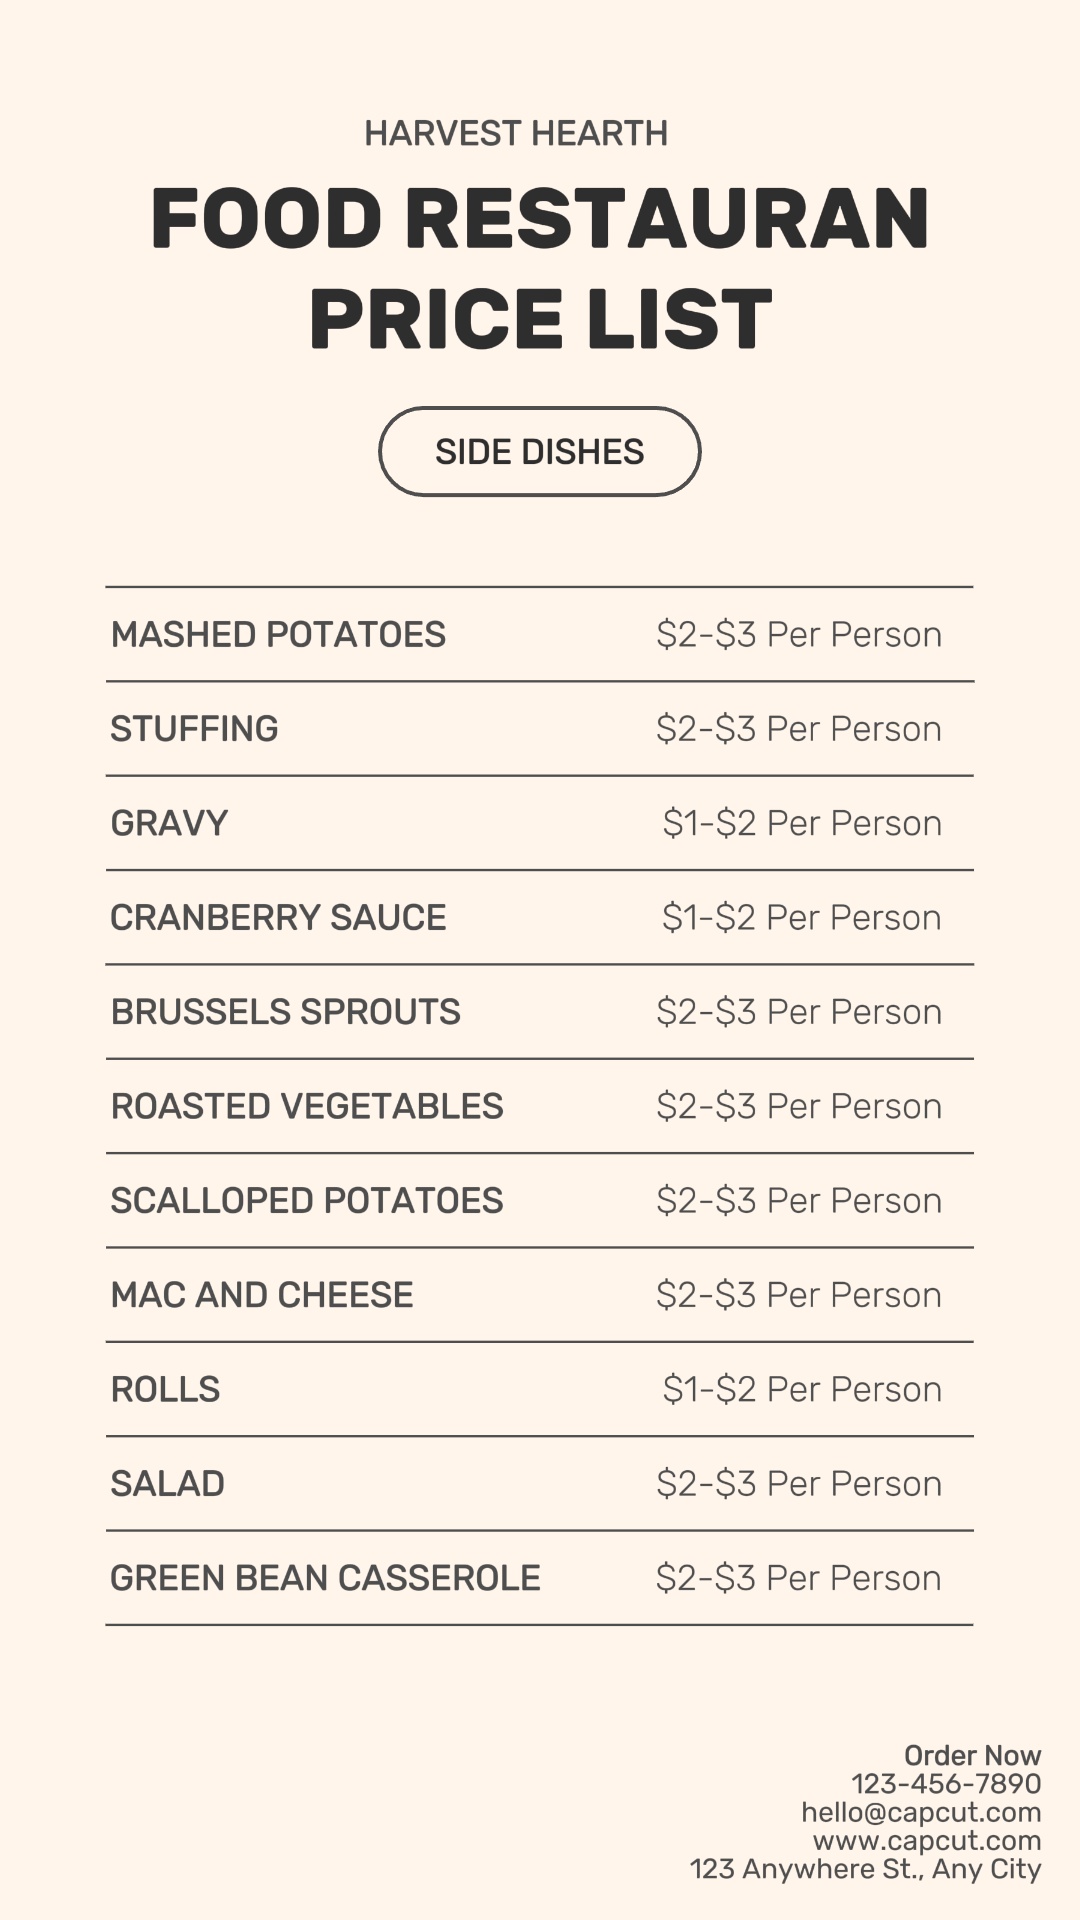
Task: Tap the Mac and Cheese entry
Action: coord(261,1295)
